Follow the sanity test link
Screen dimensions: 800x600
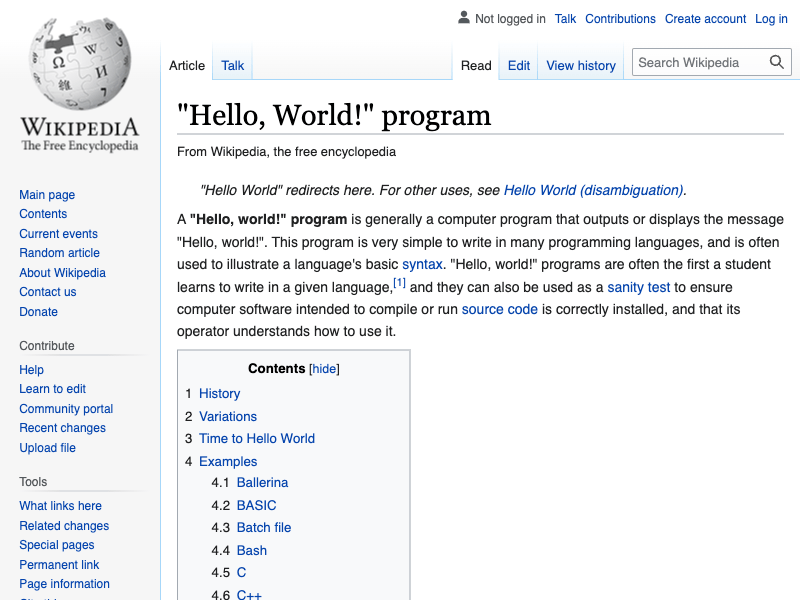pos(638,287)
